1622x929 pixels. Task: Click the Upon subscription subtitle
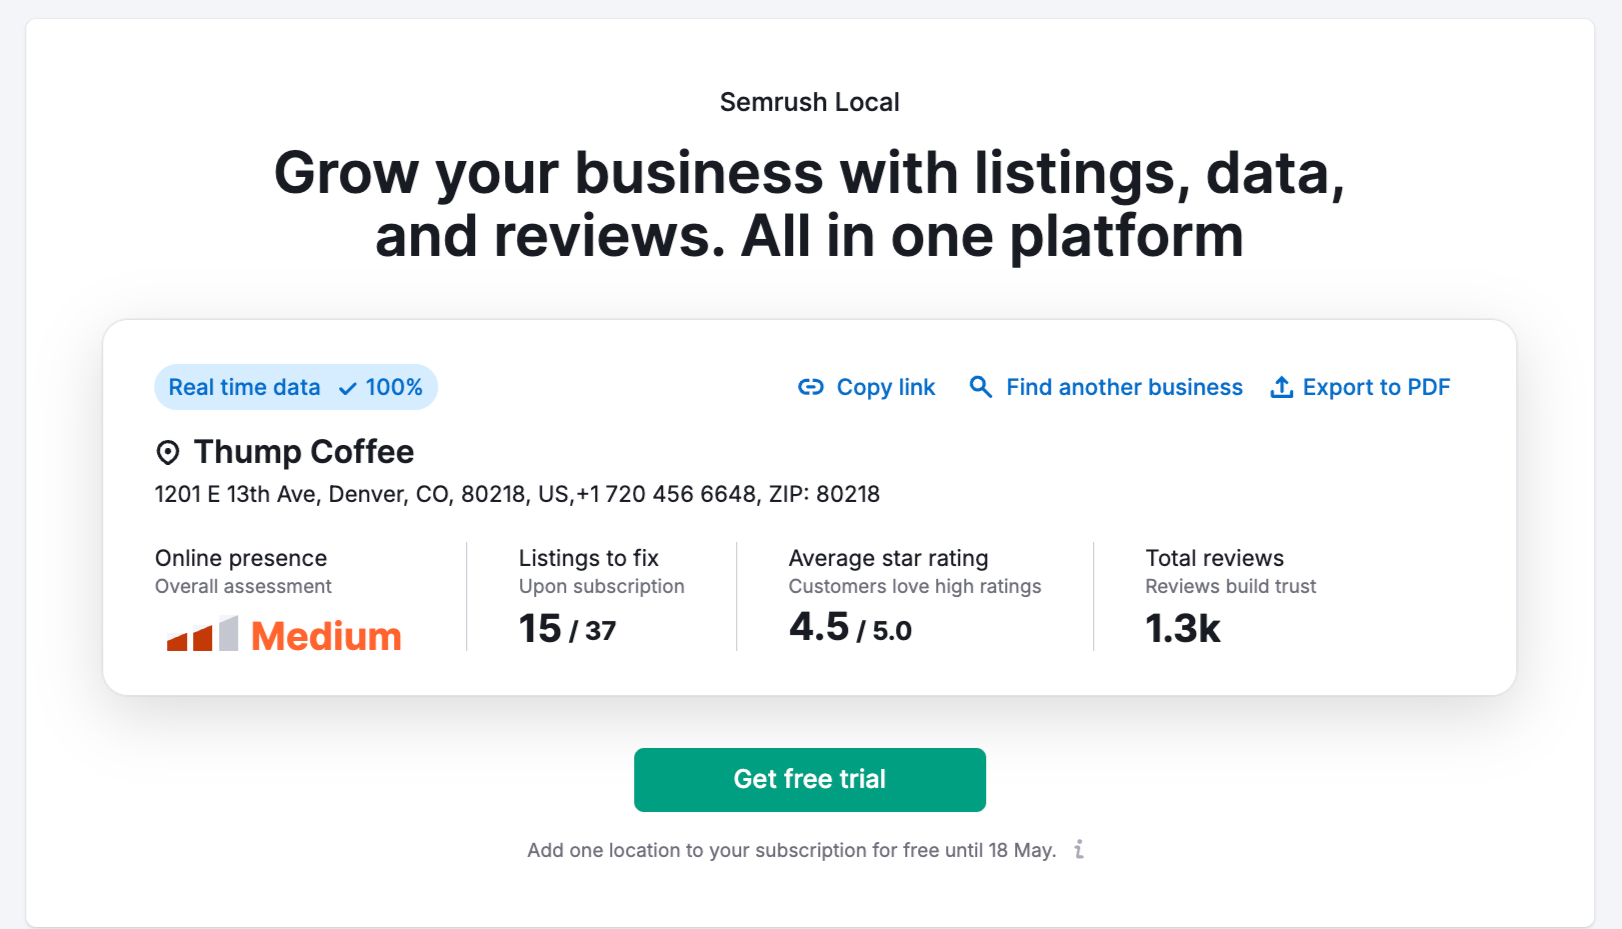tap(601, 586)
